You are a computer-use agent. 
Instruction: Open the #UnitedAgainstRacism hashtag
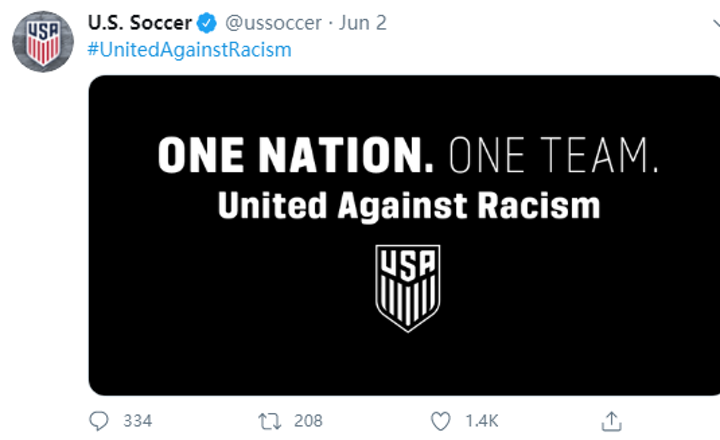190,49
